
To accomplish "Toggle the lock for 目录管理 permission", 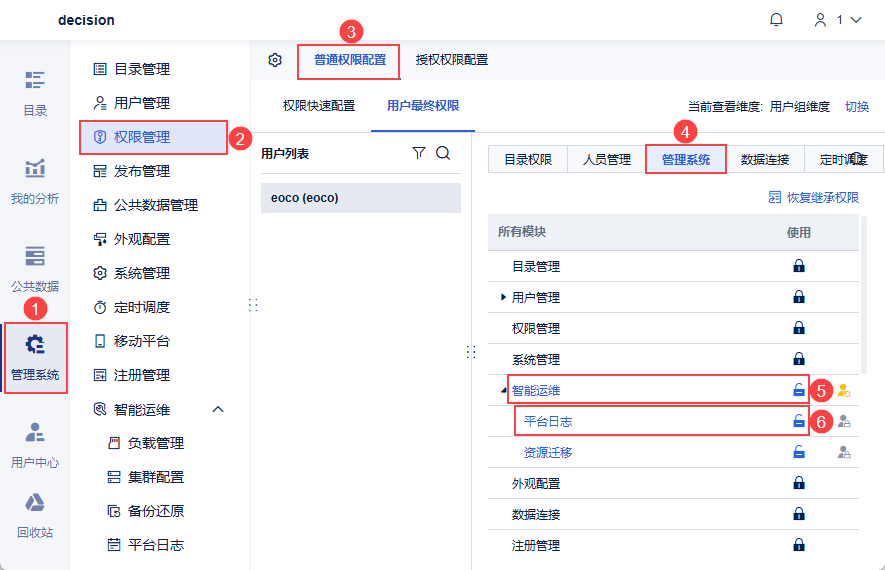I will (x=798, y=266).
